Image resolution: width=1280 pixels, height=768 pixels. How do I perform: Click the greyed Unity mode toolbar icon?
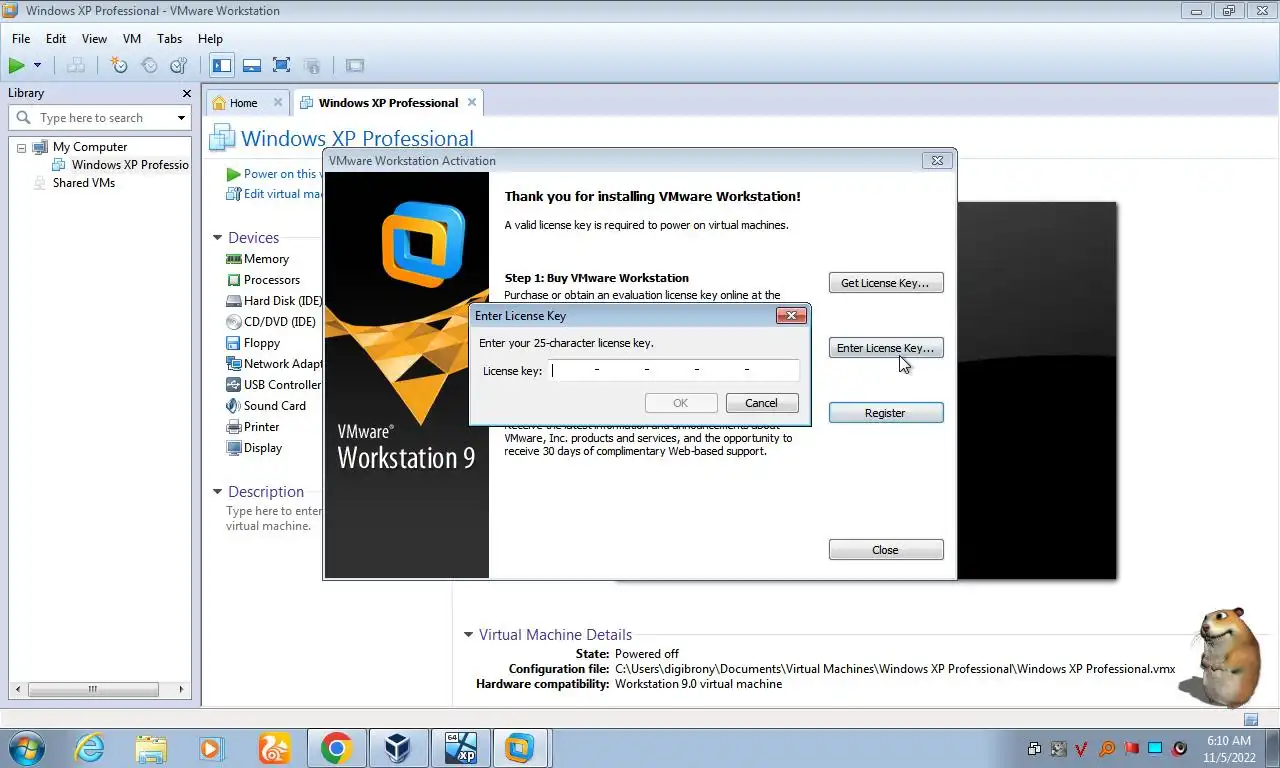312,66
